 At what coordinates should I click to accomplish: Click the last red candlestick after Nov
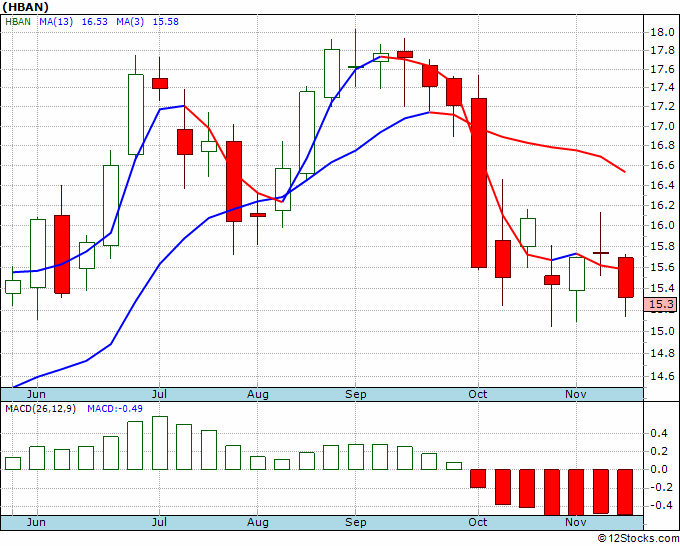626,277
